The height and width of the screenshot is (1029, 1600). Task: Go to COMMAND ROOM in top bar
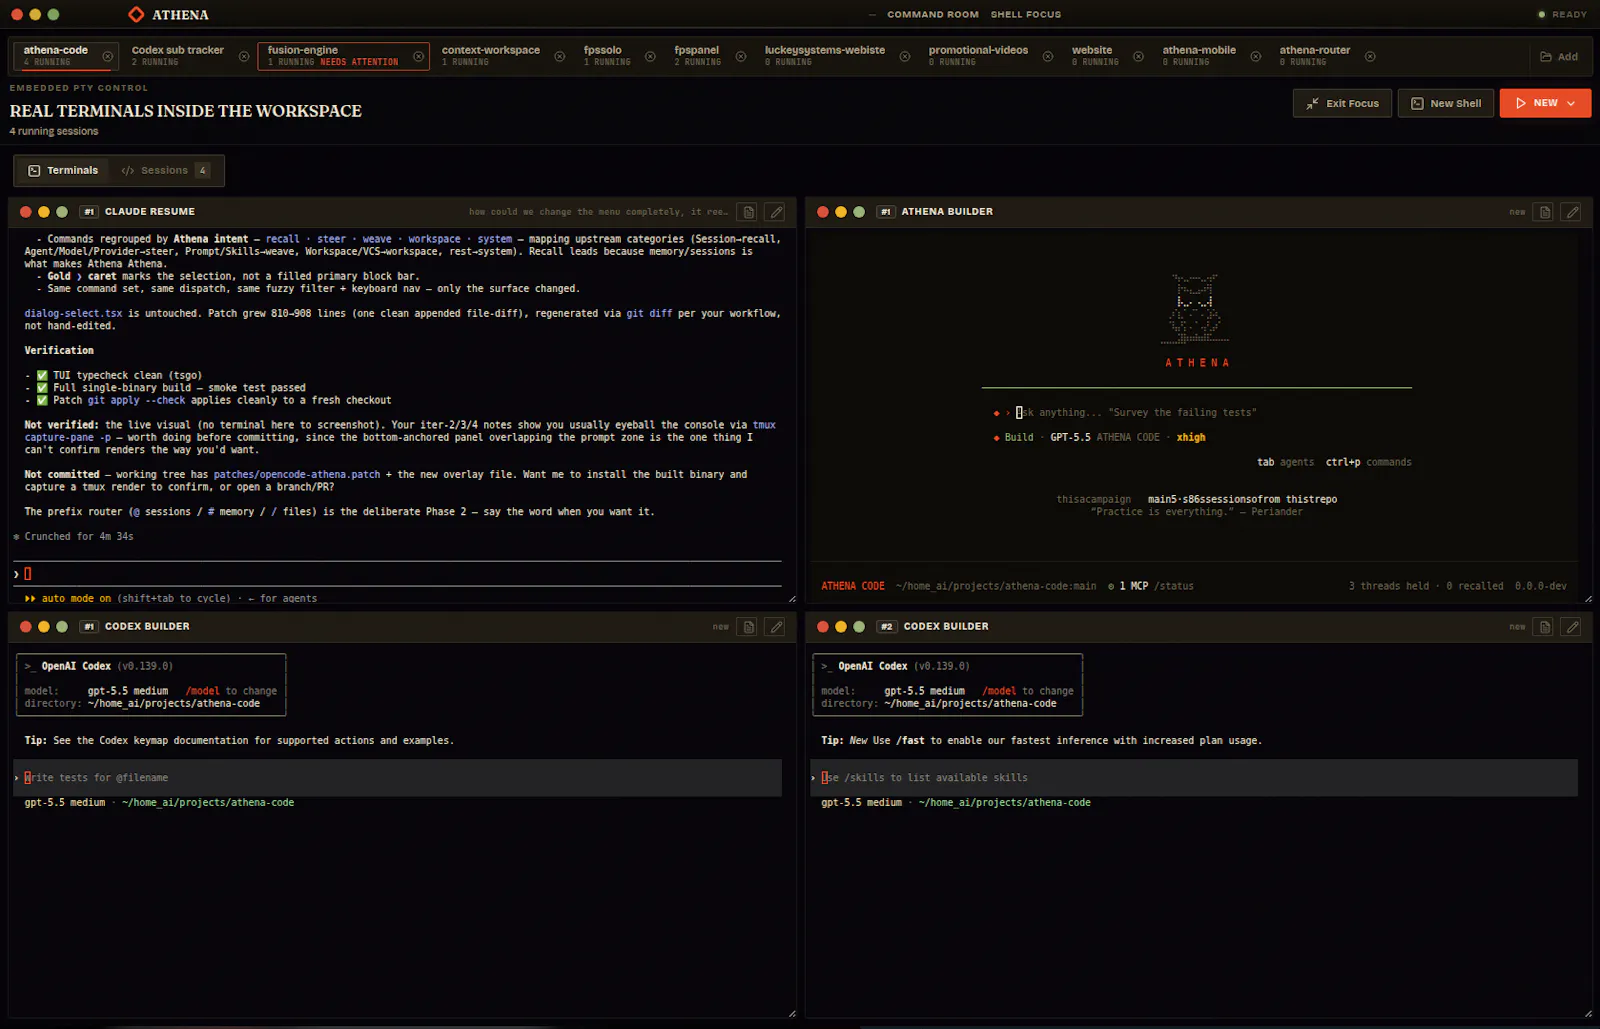tap(933, 15)
